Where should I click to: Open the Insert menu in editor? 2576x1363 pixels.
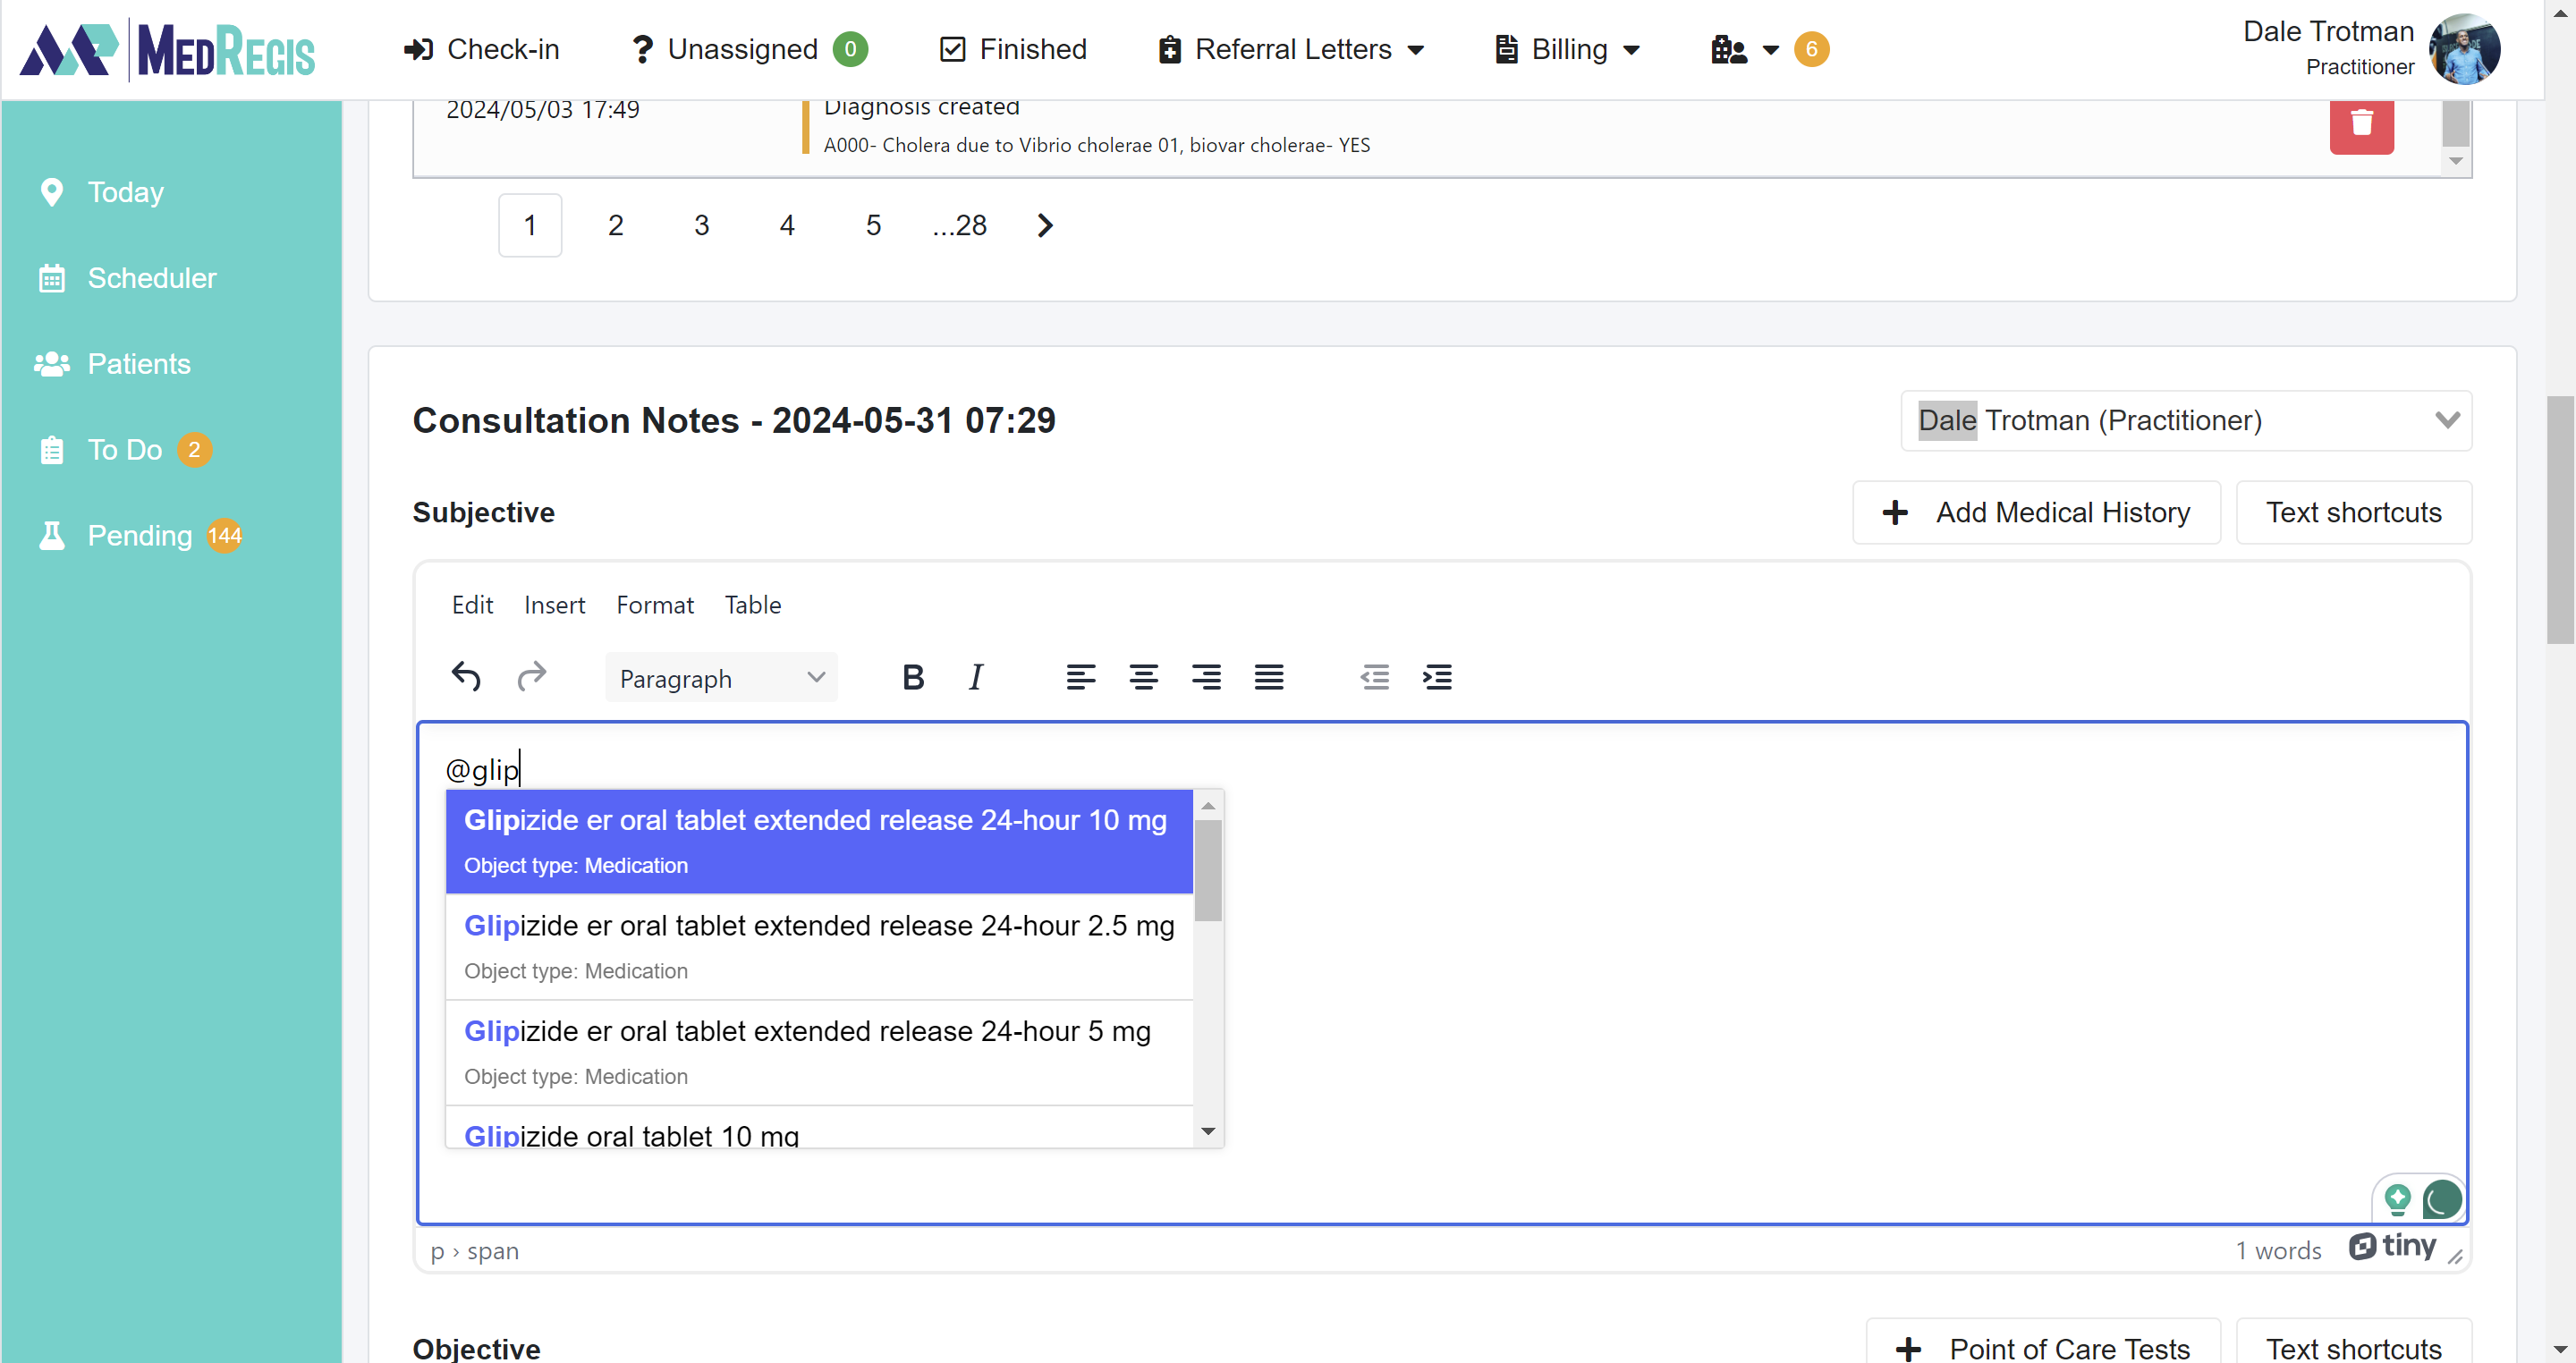tap(554, 605)
